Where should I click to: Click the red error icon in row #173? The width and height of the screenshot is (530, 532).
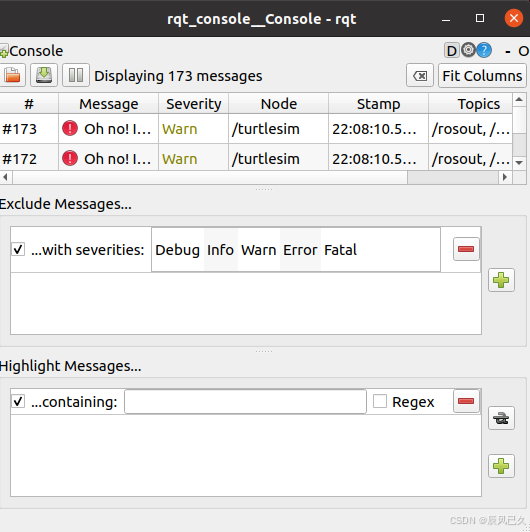click(70, 128)
